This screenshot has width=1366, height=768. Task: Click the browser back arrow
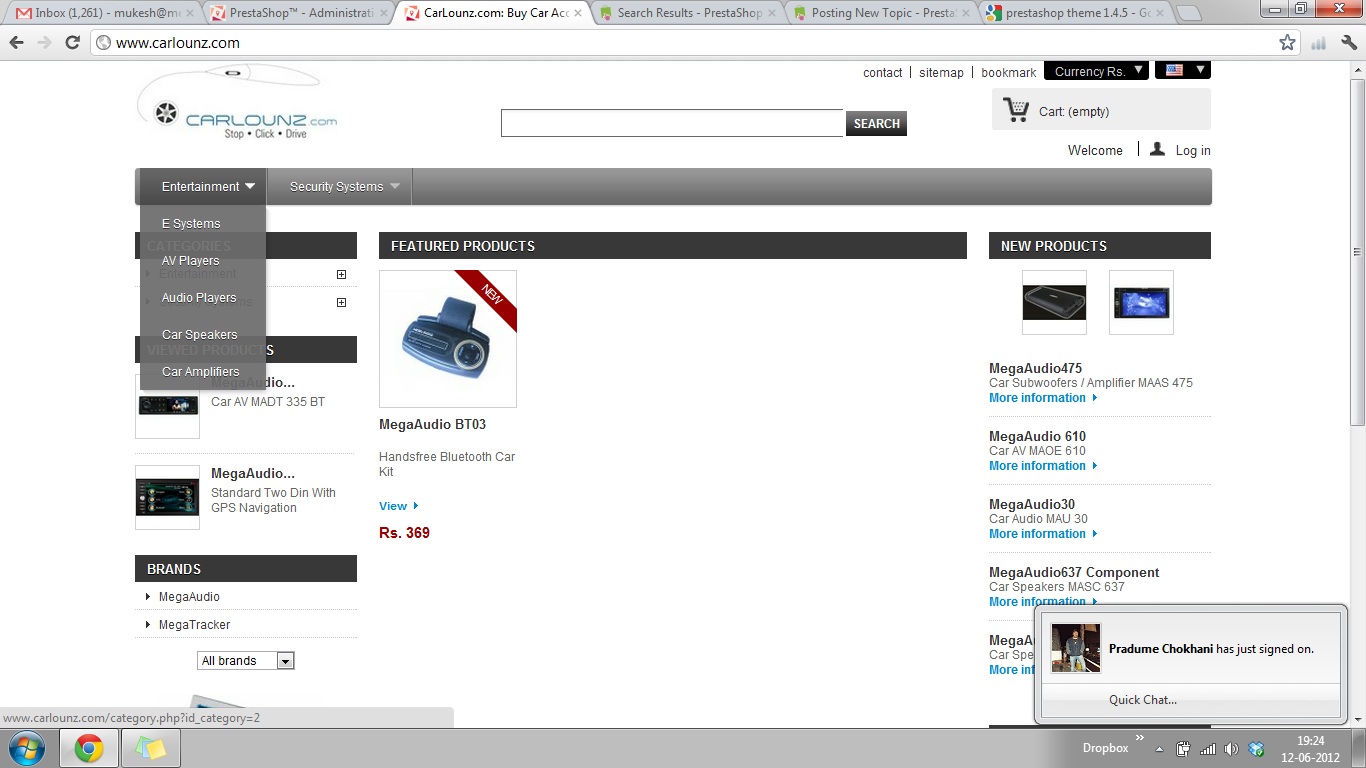pyautogui.click(x=16, y=43)
